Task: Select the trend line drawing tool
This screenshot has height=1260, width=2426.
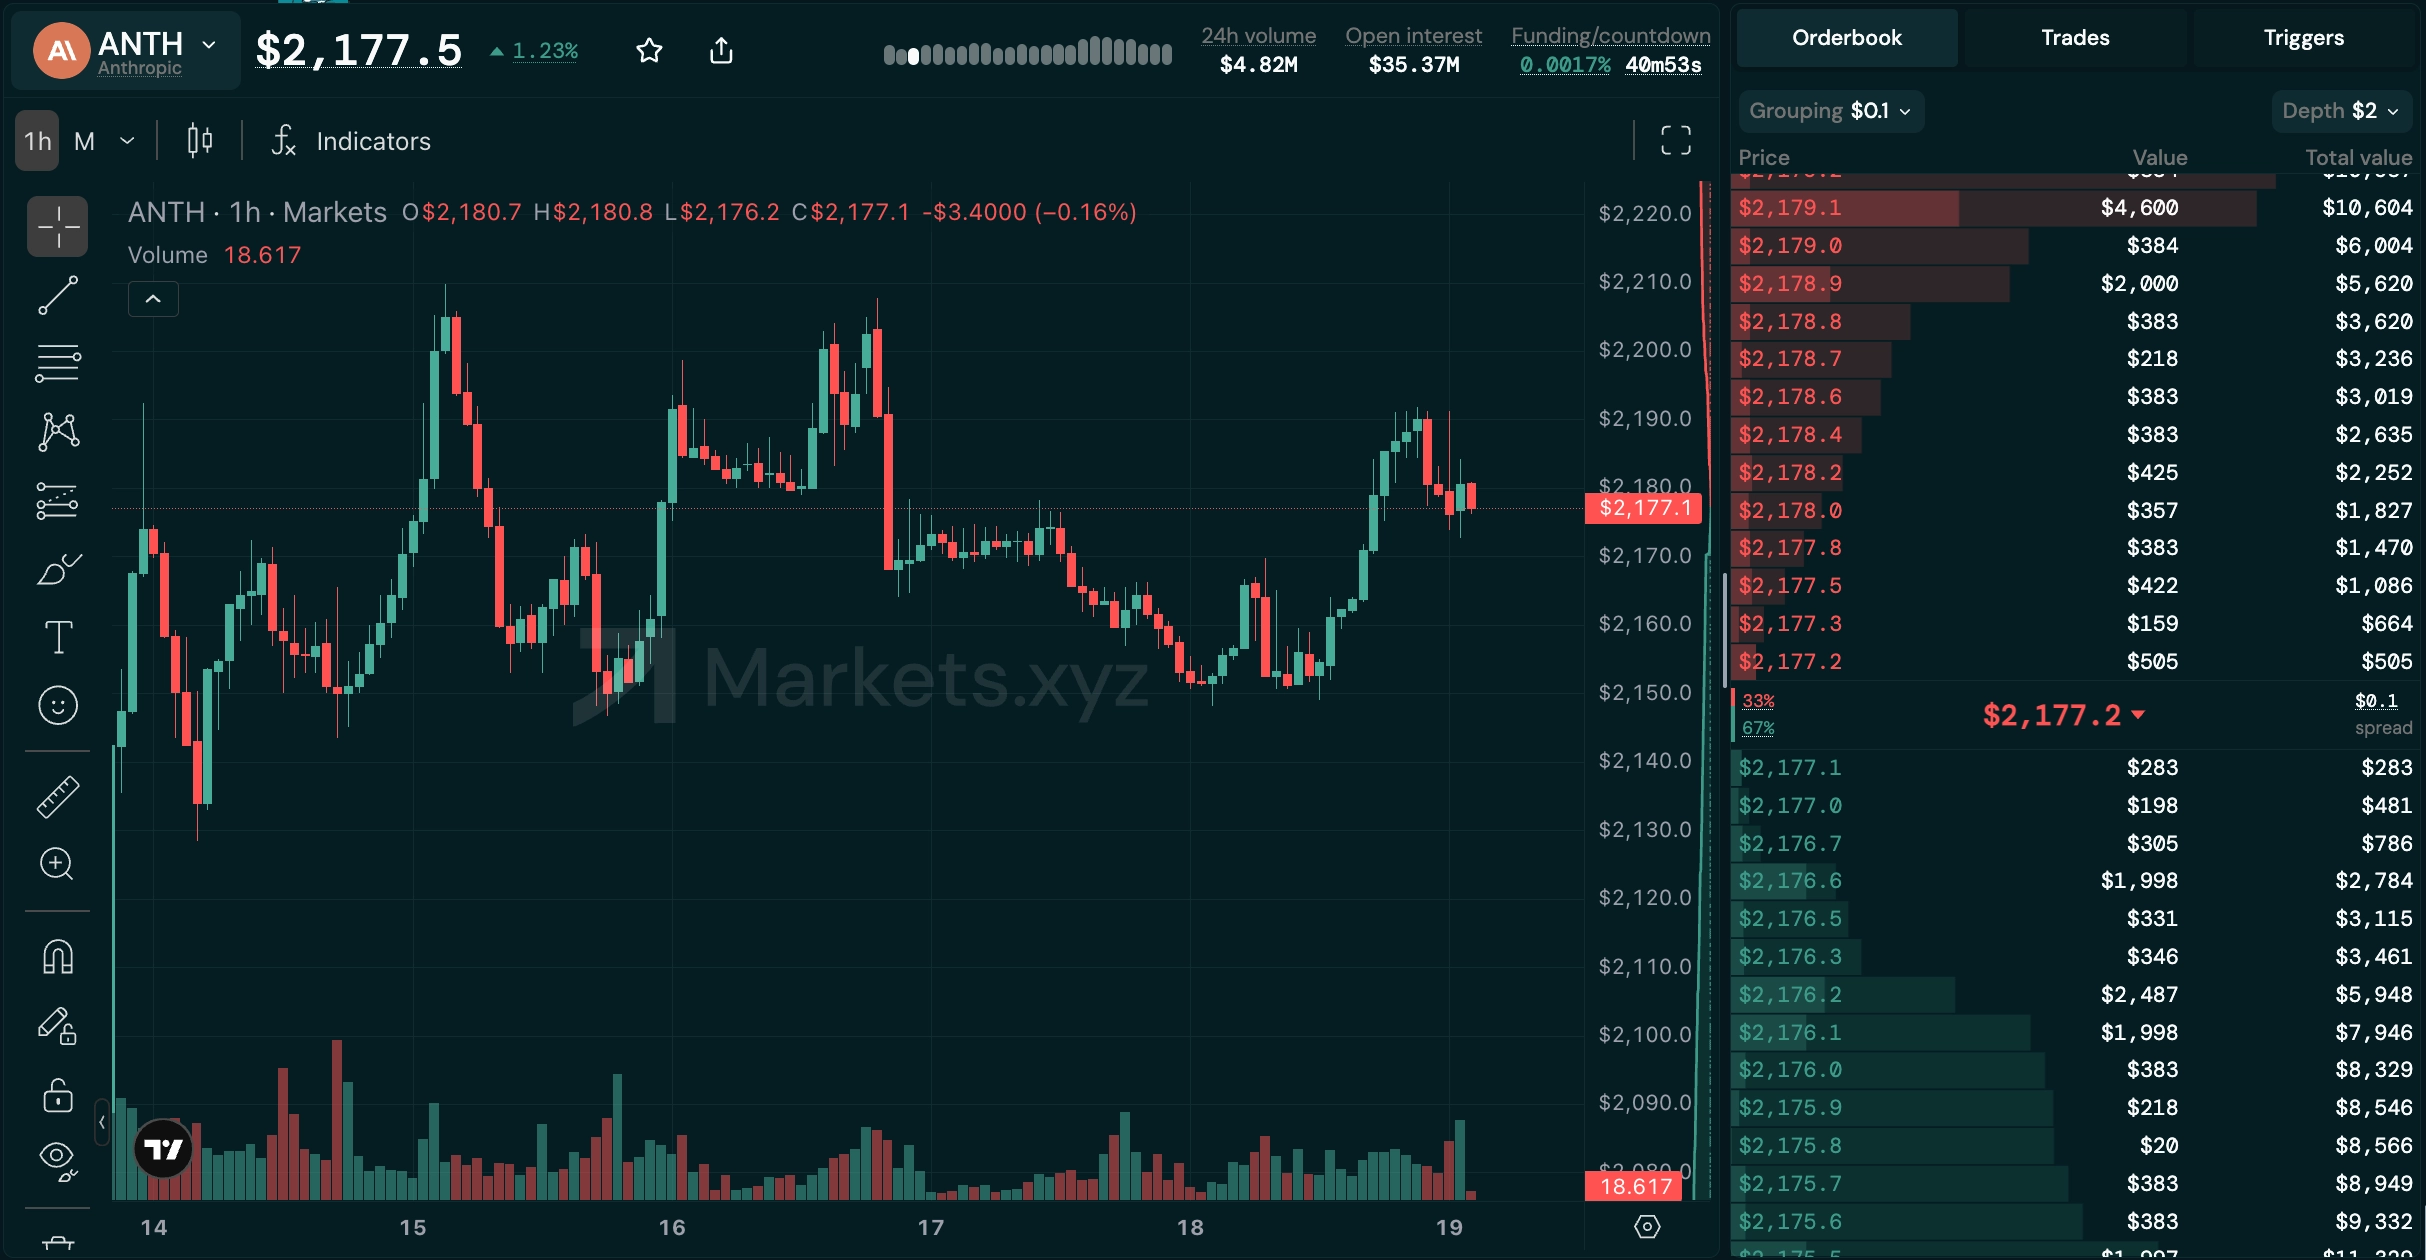Action: 58,295
